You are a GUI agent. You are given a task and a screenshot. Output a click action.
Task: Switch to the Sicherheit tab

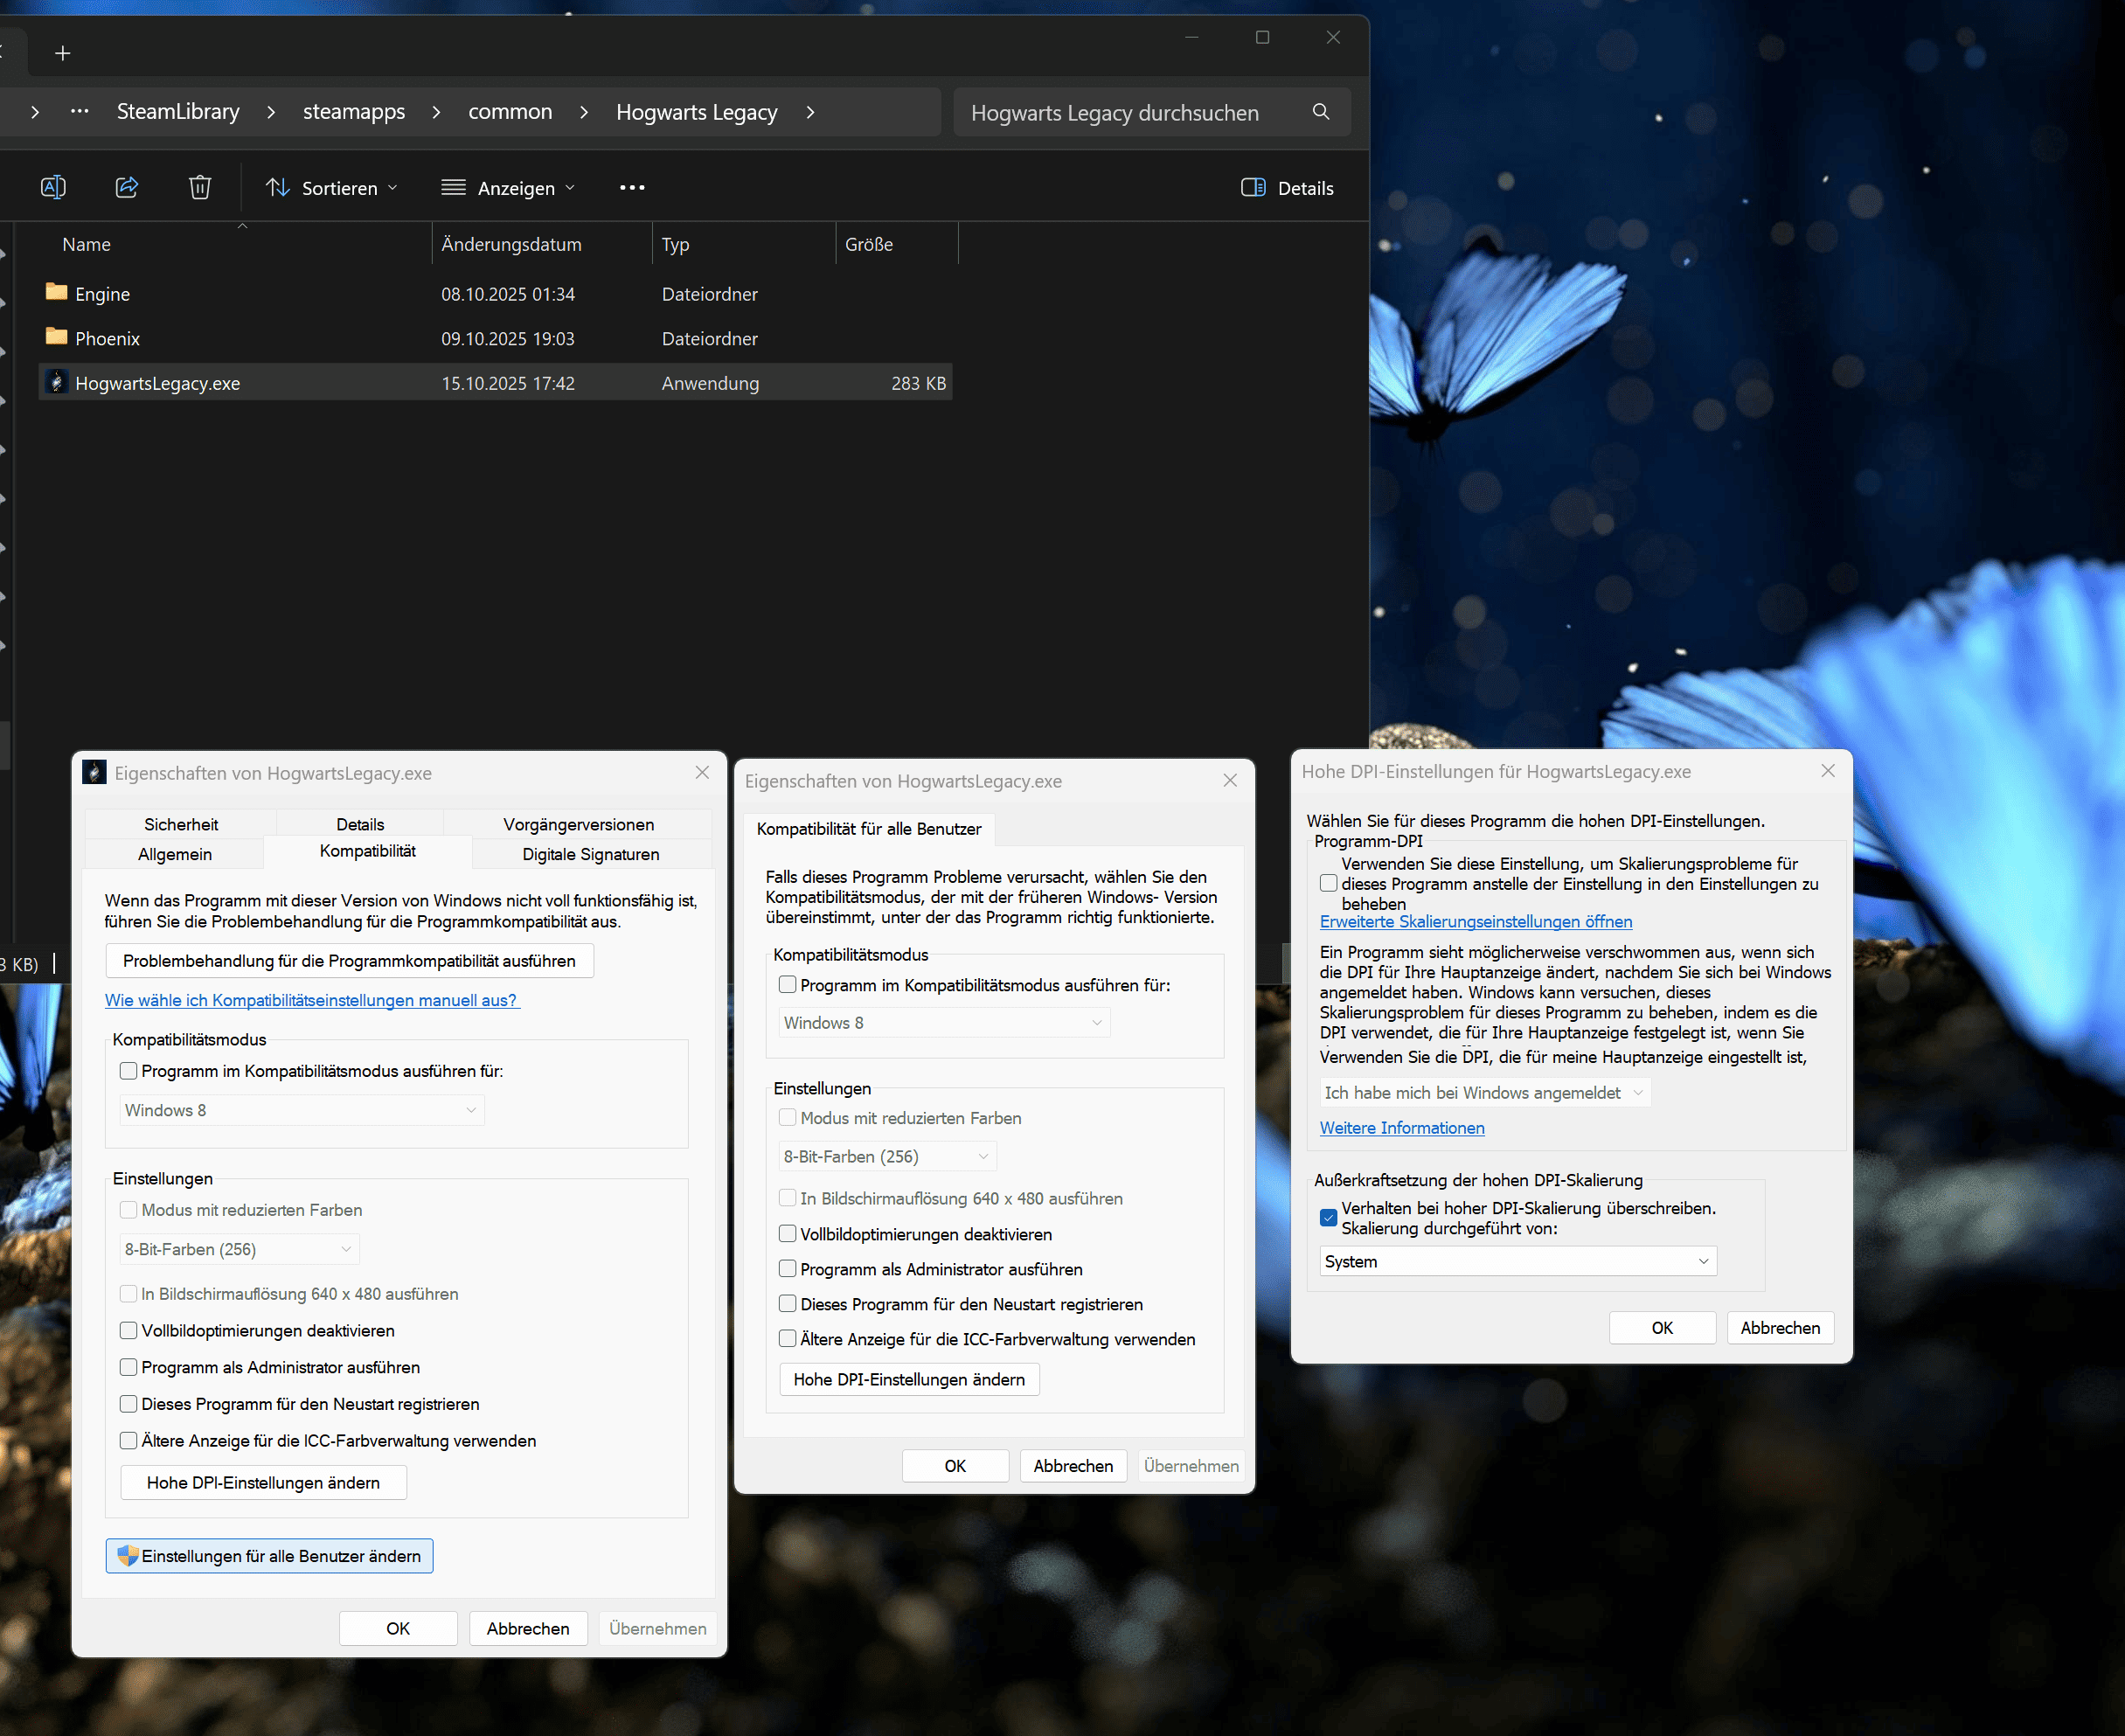click(180, 824)
